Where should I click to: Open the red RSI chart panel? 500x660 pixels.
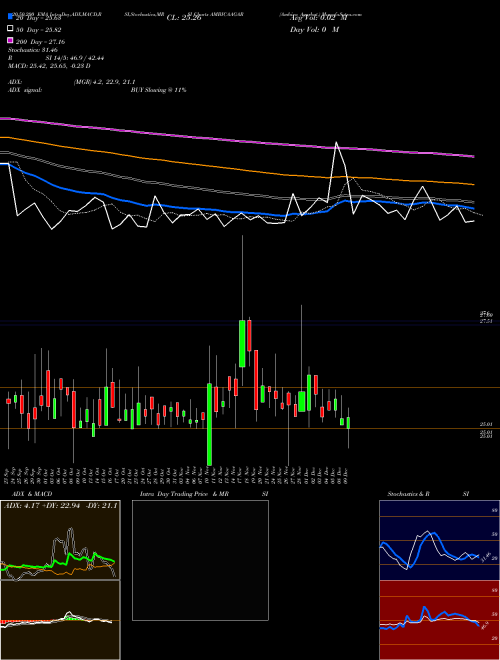[x=439, y=620]
